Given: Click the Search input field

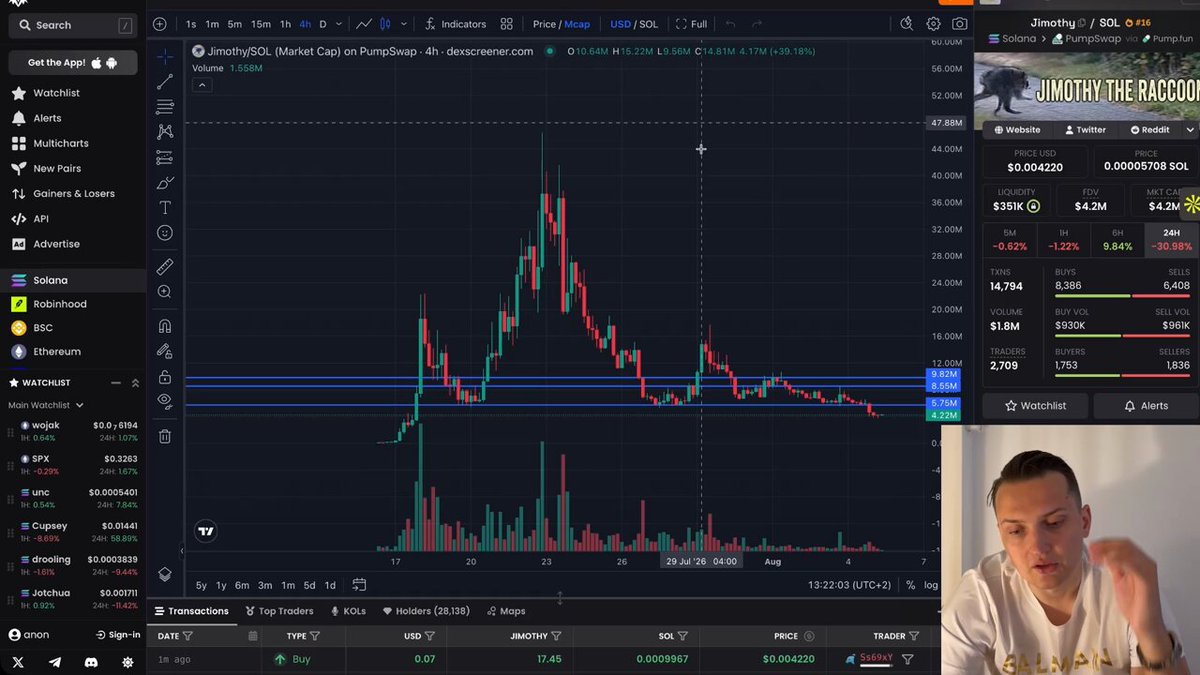Looking at the screenshot, I should [73, 25].
